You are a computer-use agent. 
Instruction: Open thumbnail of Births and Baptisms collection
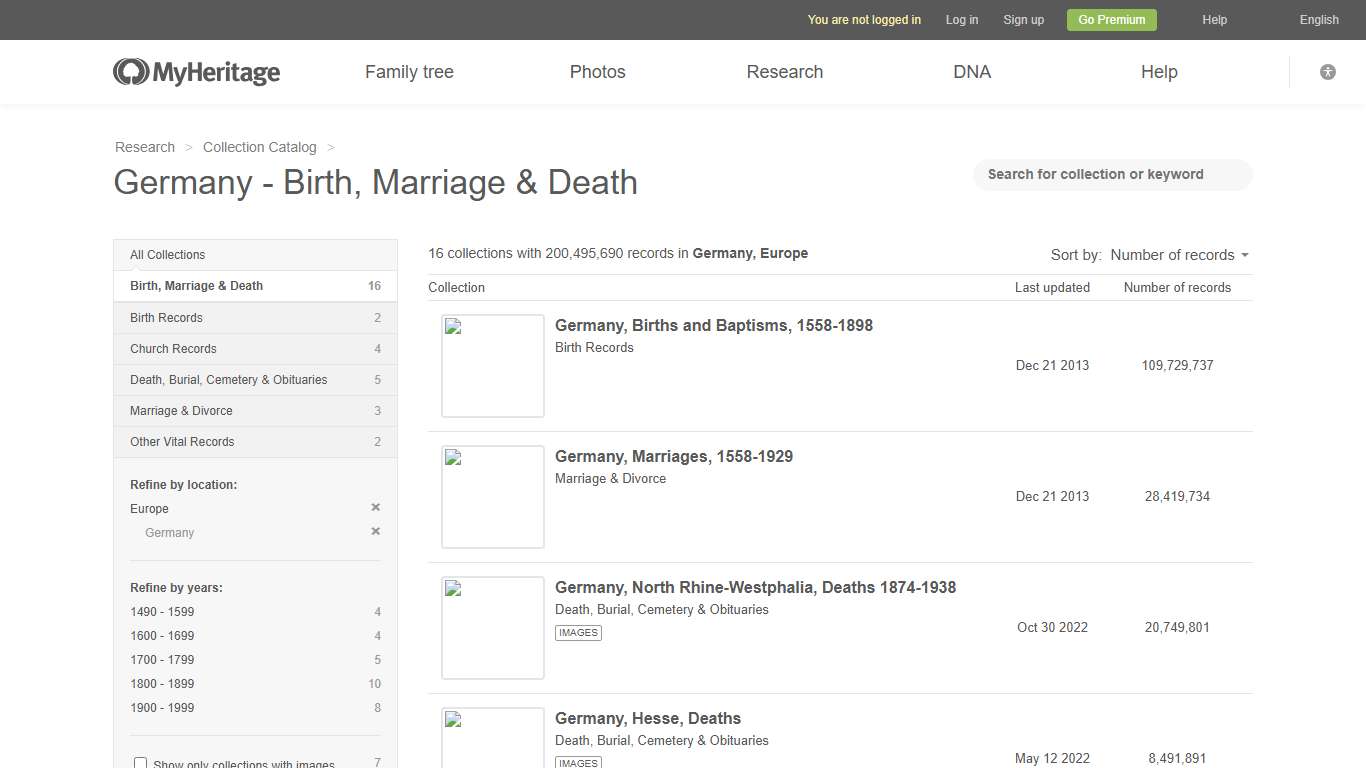click(x=492, y=366)
